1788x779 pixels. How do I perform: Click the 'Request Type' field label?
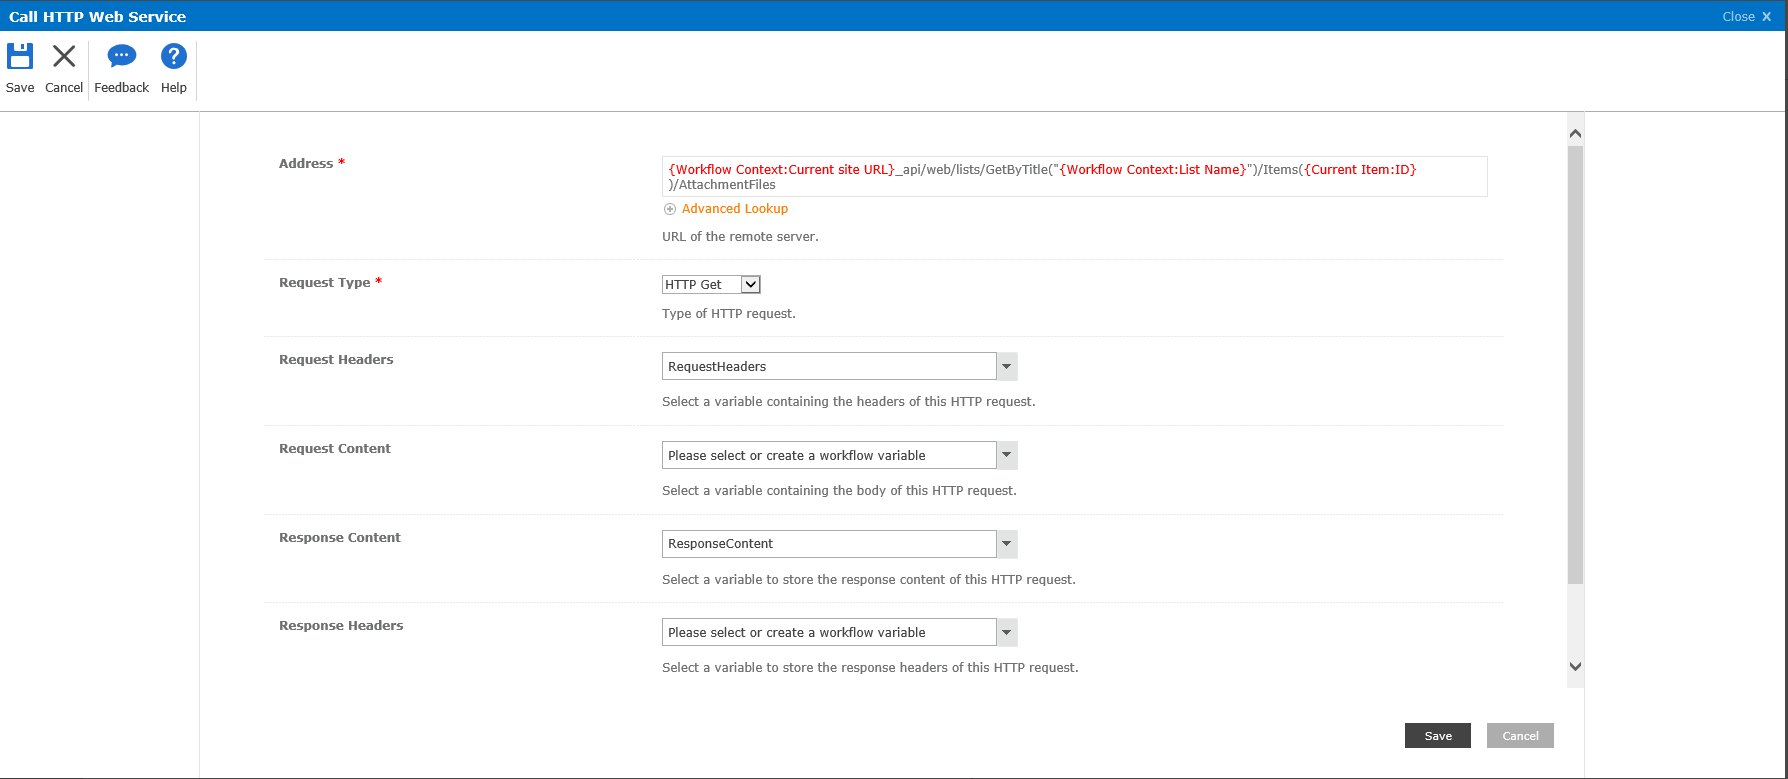coord(325,283)
